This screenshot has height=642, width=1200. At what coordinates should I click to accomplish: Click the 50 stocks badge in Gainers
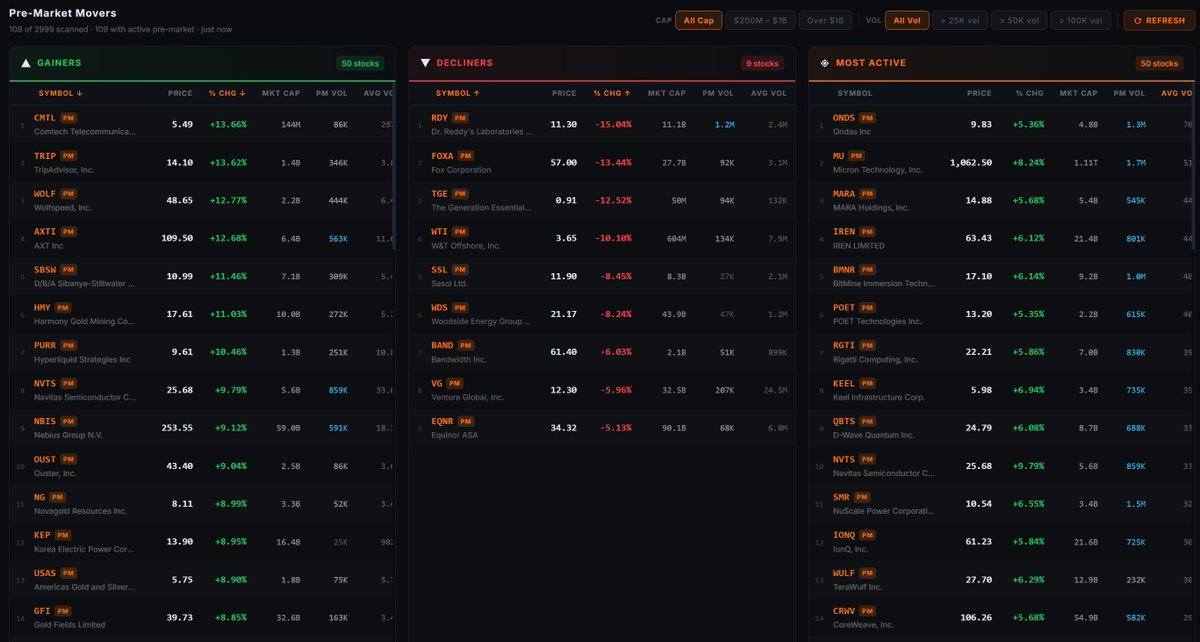click(360, 63)
